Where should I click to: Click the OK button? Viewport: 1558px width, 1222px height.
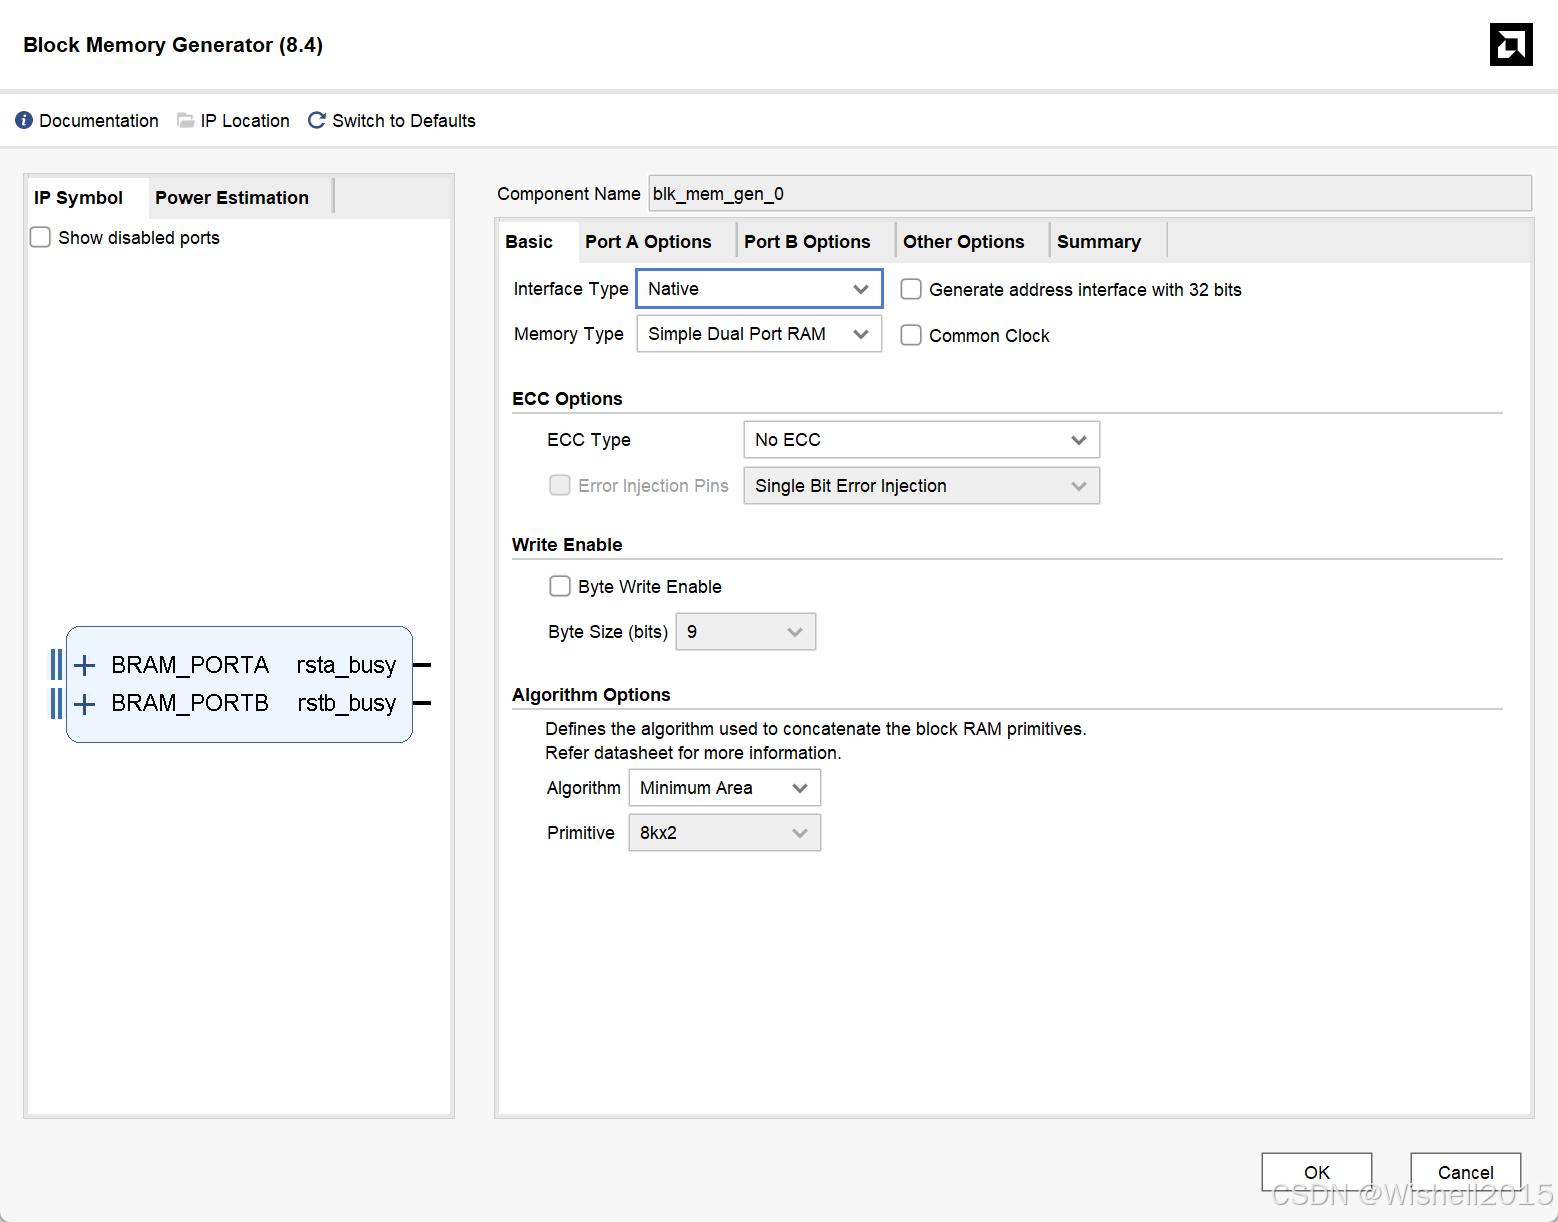click(1317, 1172)
